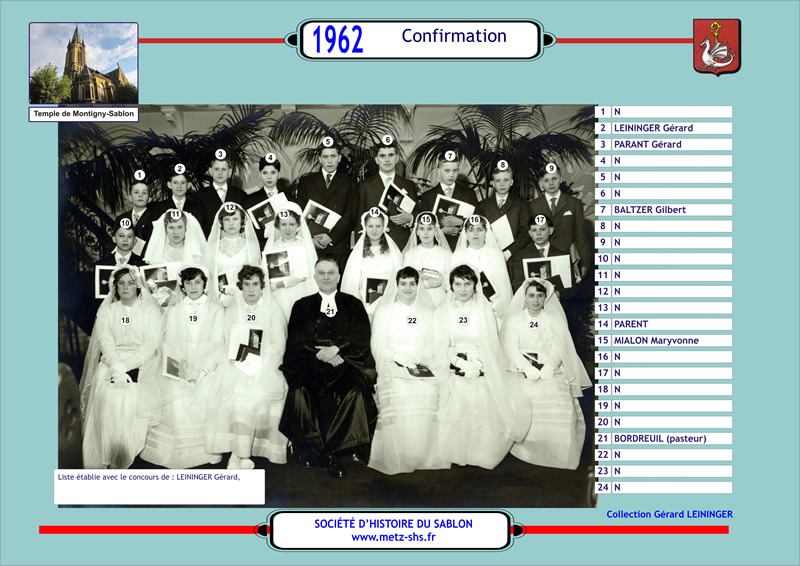Click the number 24 marker on photo
Image resolution: width=800 pixels, height=566 pixels.
pyautogui.click(x=534, y=324)
